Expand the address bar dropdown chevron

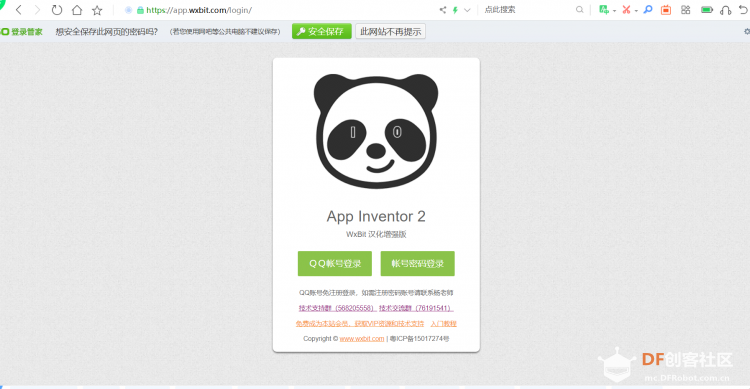(x=467, y=10)
